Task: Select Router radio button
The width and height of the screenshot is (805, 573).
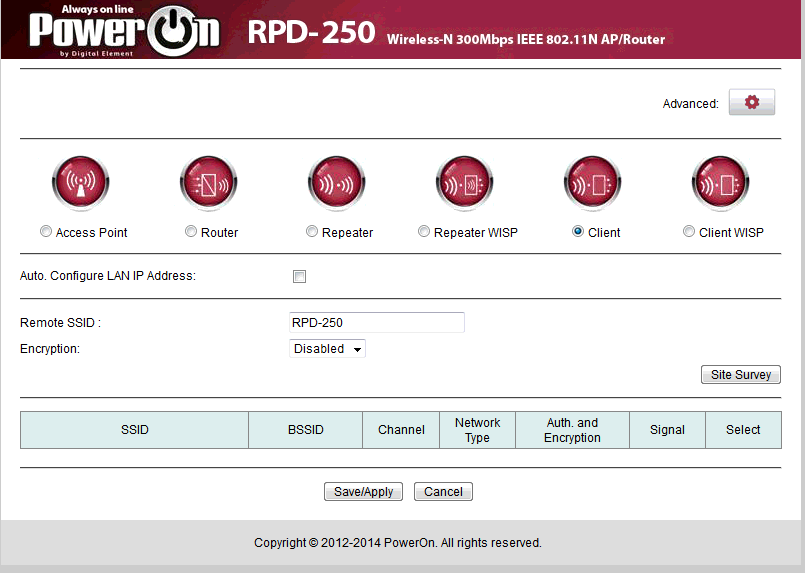Action: (x=191, y=232)
